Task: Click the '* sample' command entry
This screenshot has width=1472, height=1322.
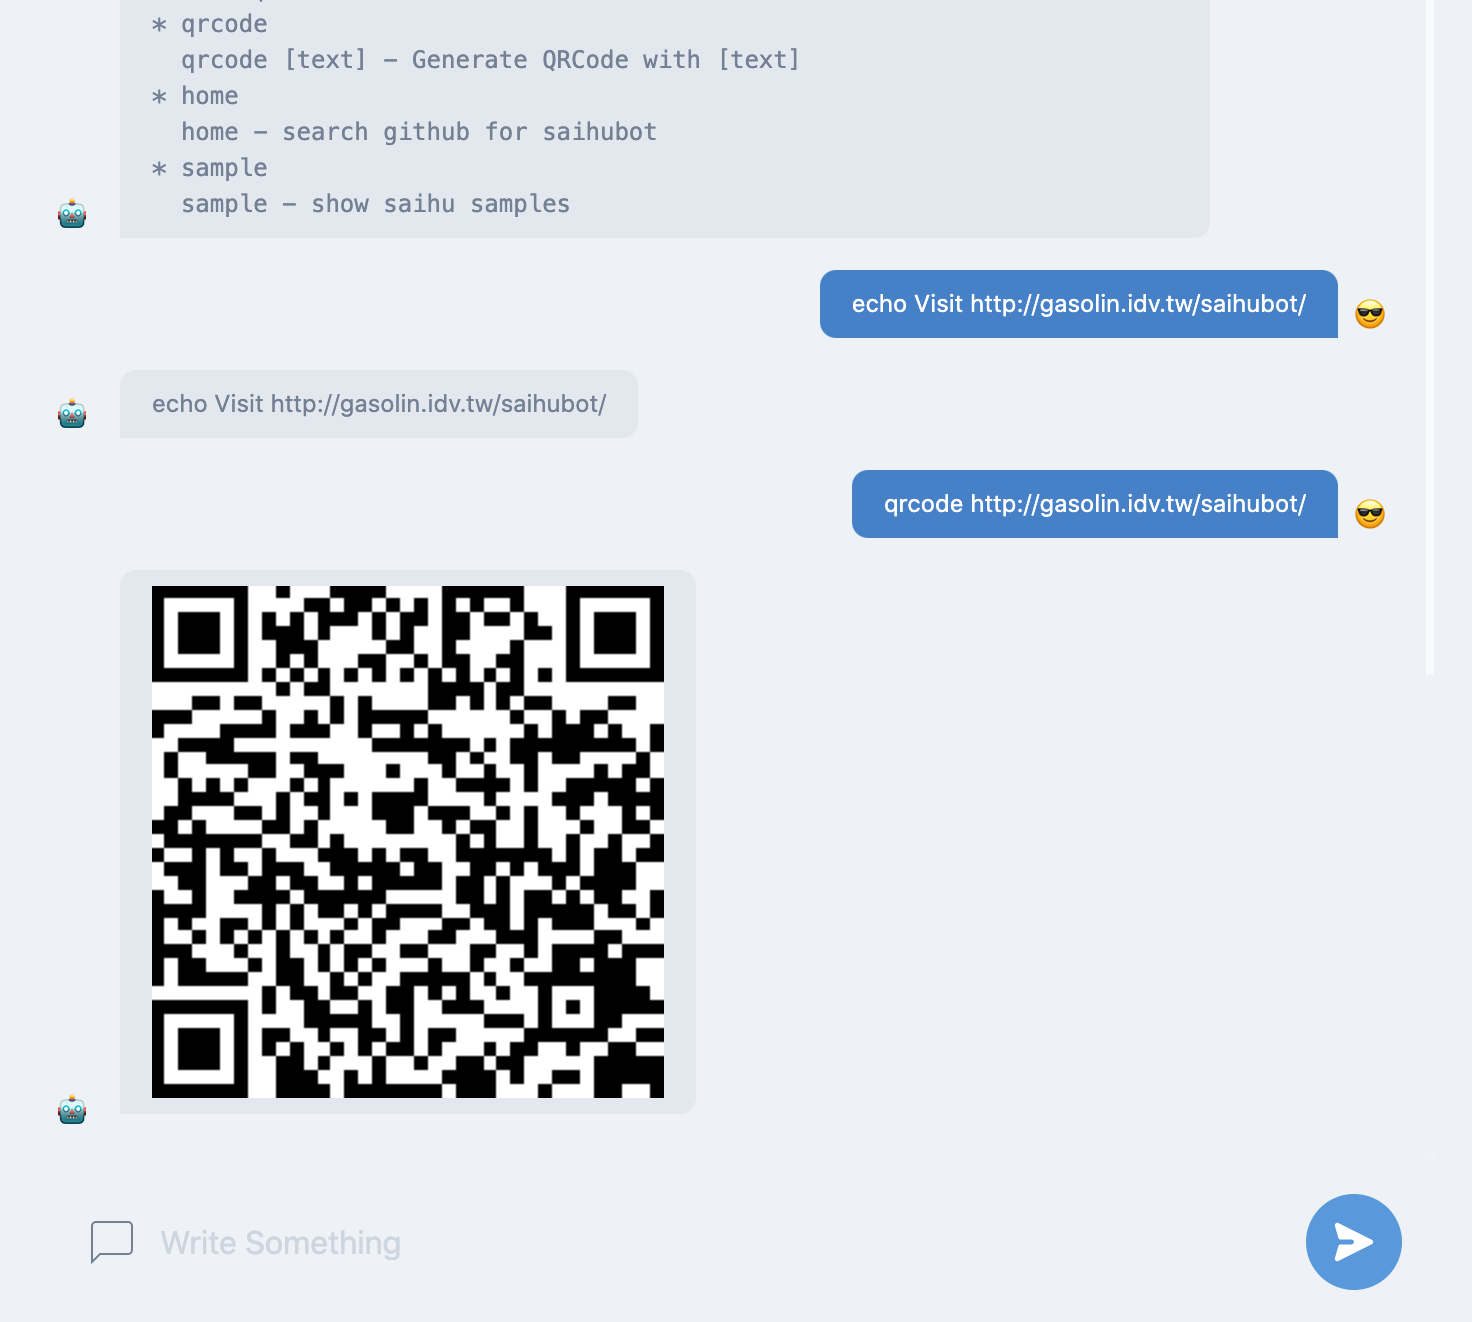Action: 210,168
